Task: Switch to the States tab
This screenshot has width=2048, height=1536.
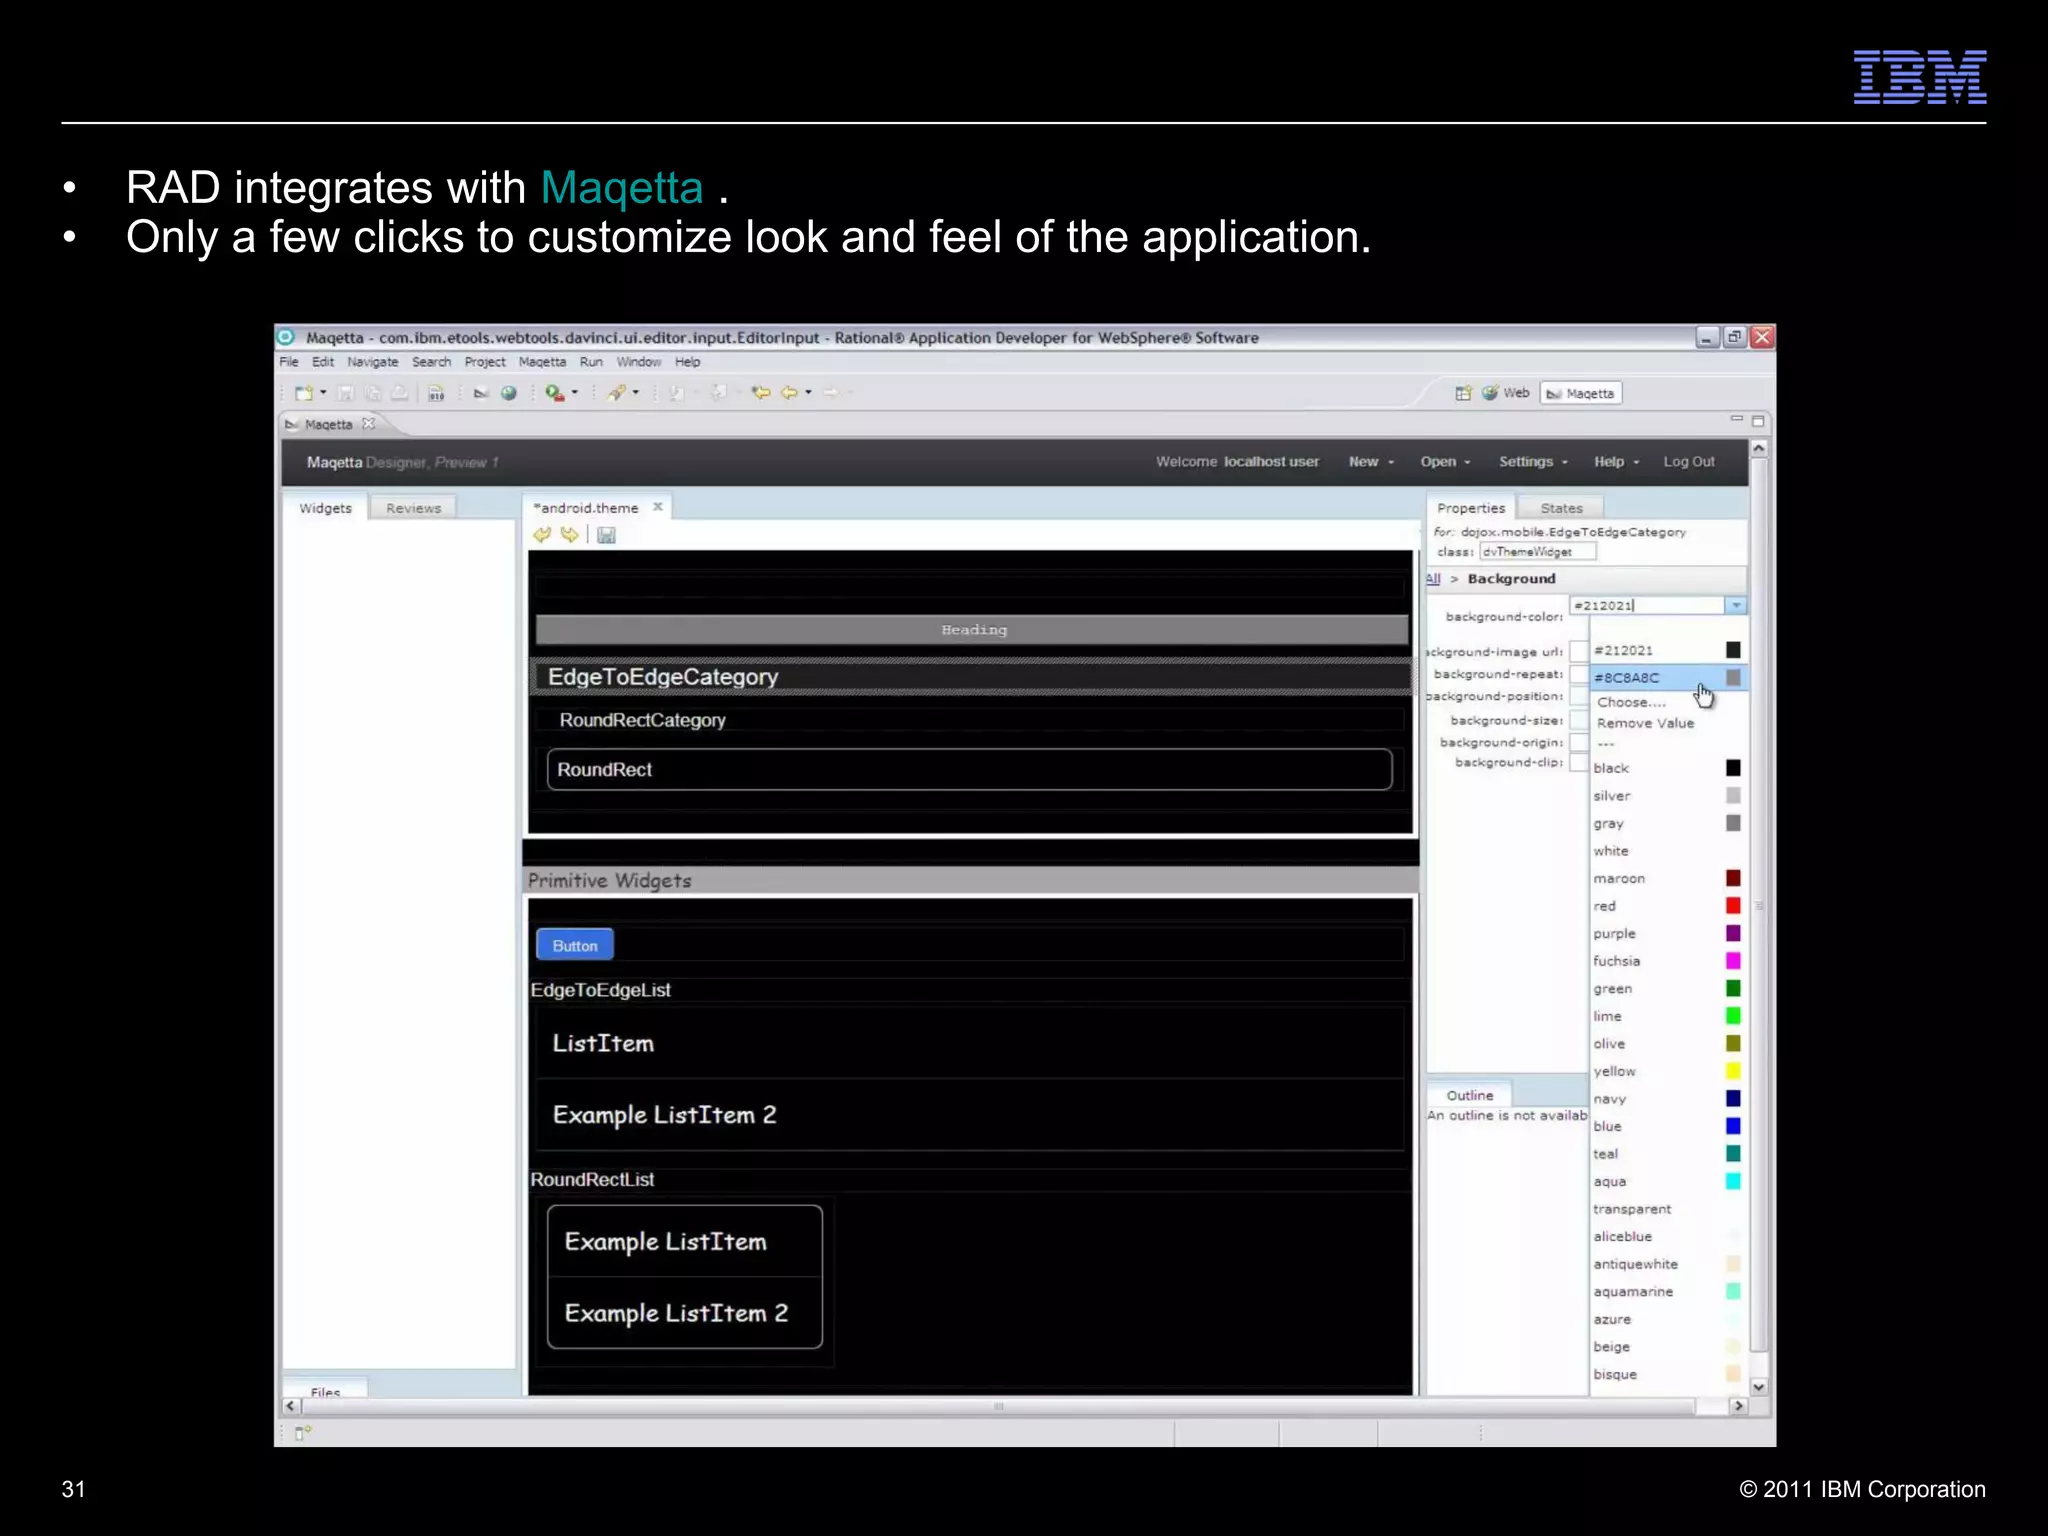Action: (x=1561, y=508)
